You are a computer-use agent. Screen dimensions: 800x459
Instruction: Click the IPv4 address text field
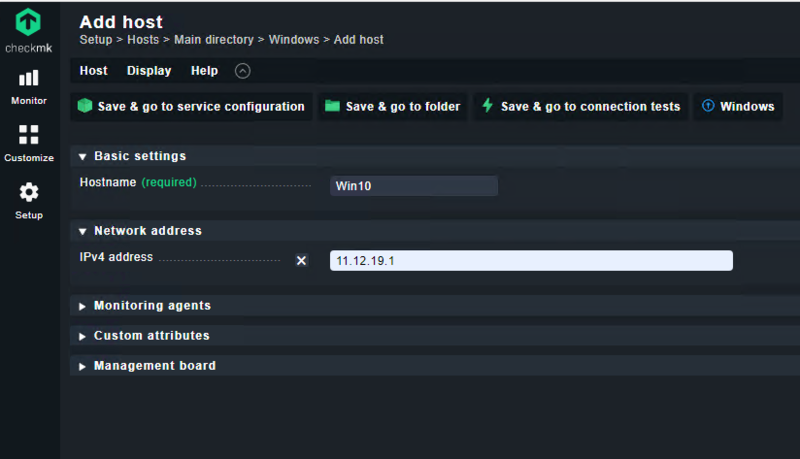click(x=531, y=260)
